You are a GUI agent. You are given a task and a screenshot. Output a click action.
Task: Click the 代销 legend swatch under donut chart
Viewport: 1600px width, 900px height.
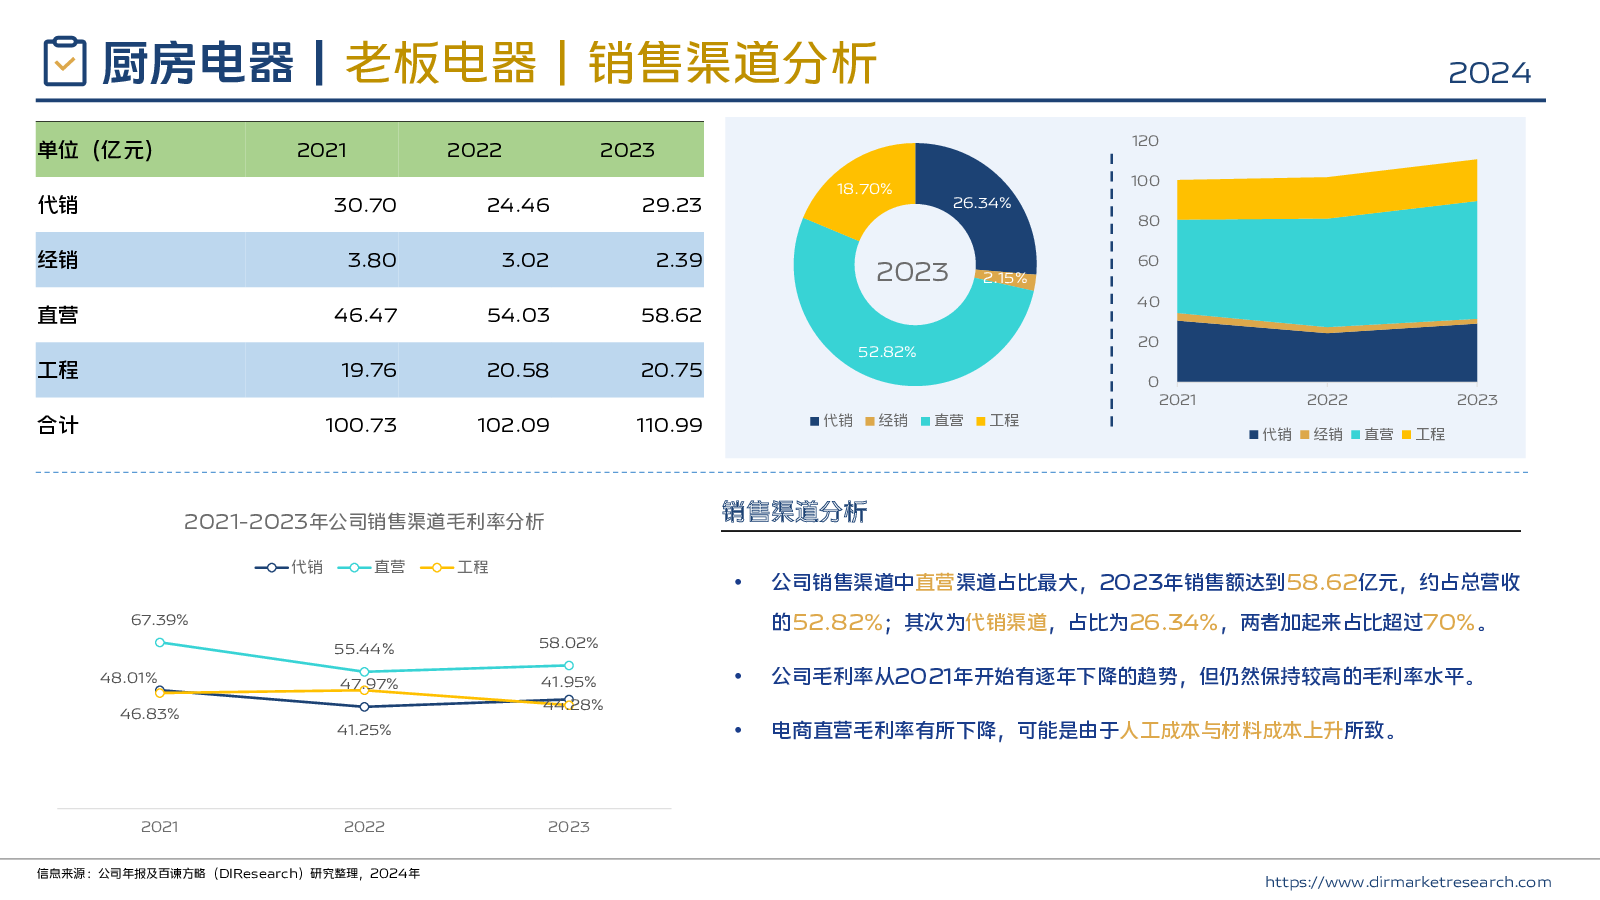(815, 421)
